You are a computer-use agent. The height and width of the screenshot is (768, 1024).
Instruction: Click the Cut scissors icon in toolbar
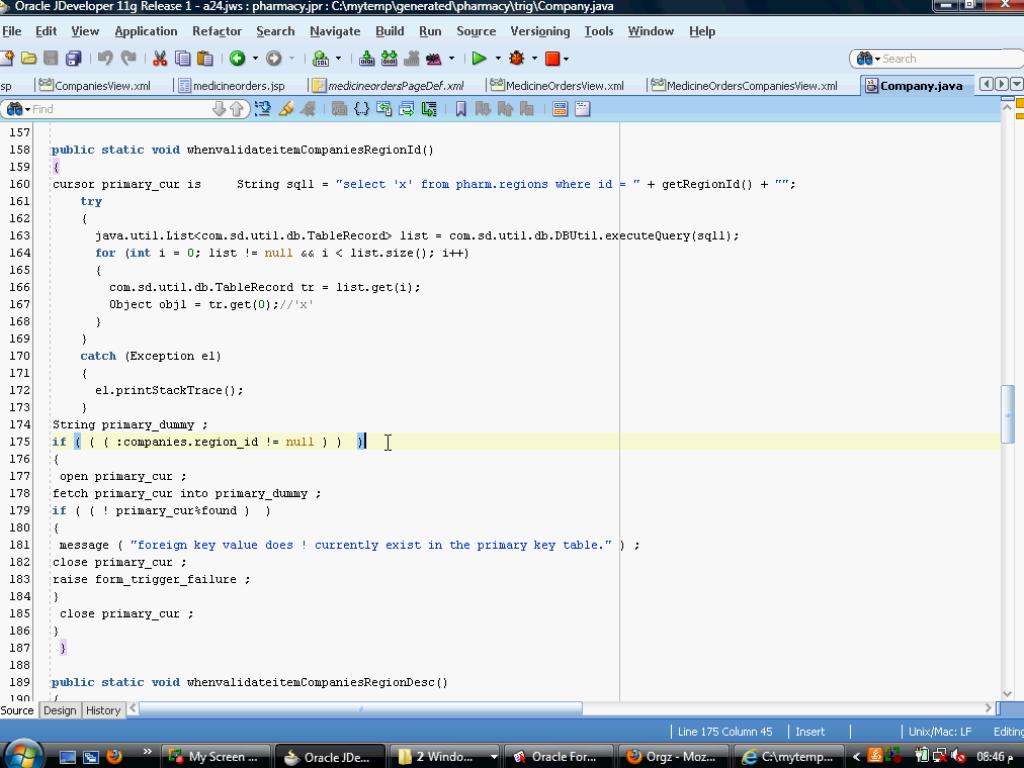pyautogui.click(x=159, y=59)
